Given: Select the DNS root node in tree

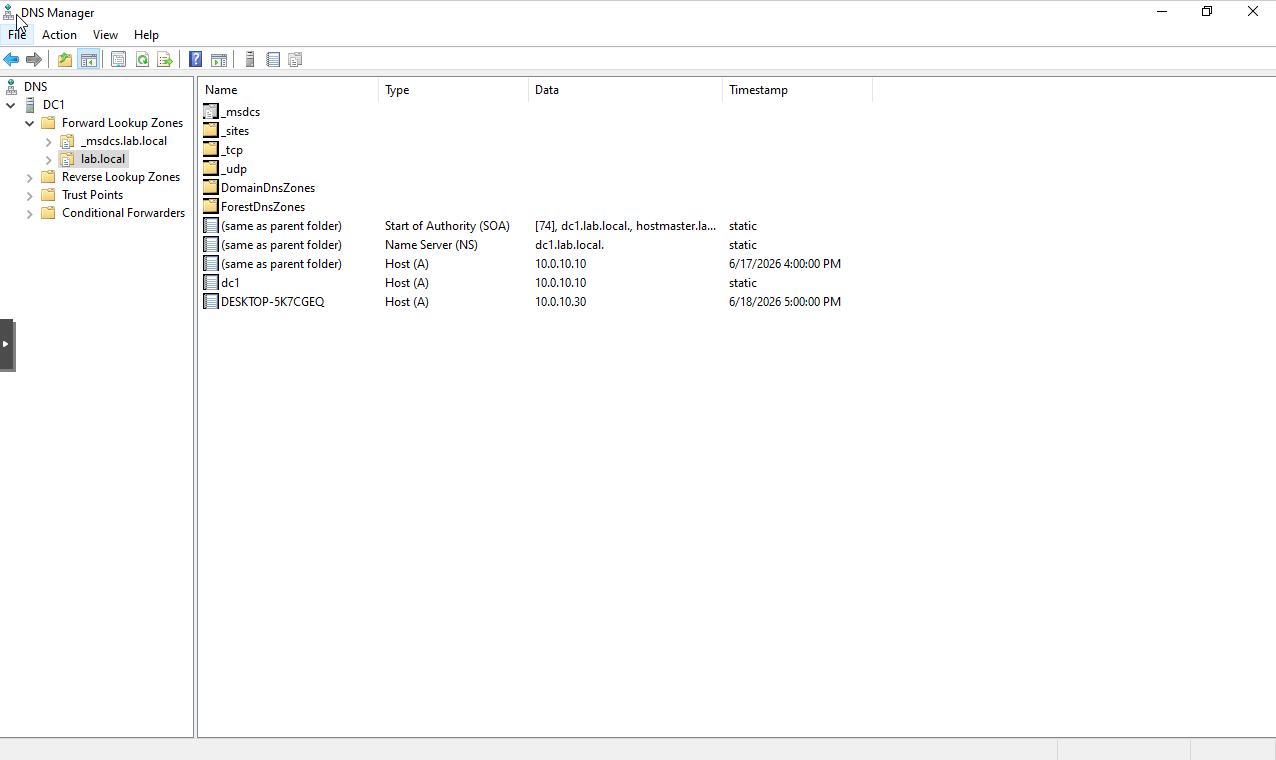Looking at the screenshot, I should pos(35,87).
